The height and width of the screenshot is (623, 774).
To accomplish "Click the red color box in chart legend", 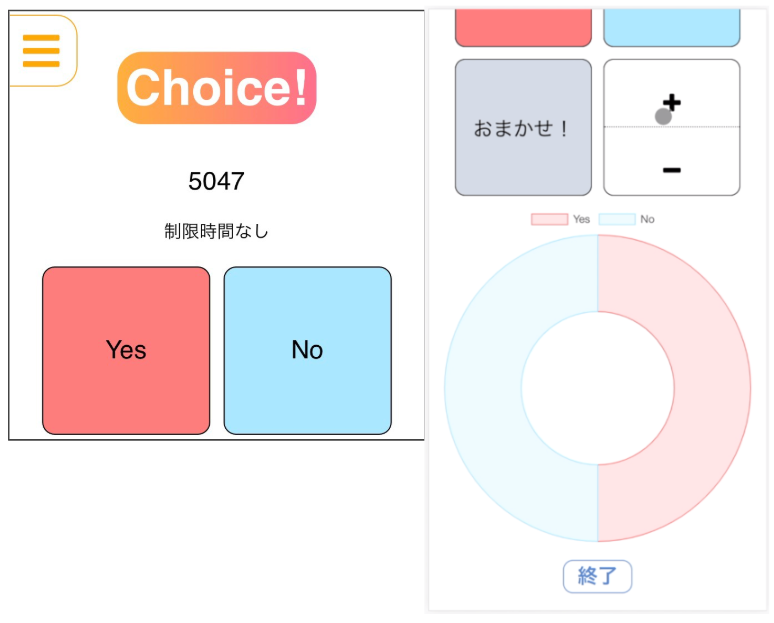I will [549, 219].
